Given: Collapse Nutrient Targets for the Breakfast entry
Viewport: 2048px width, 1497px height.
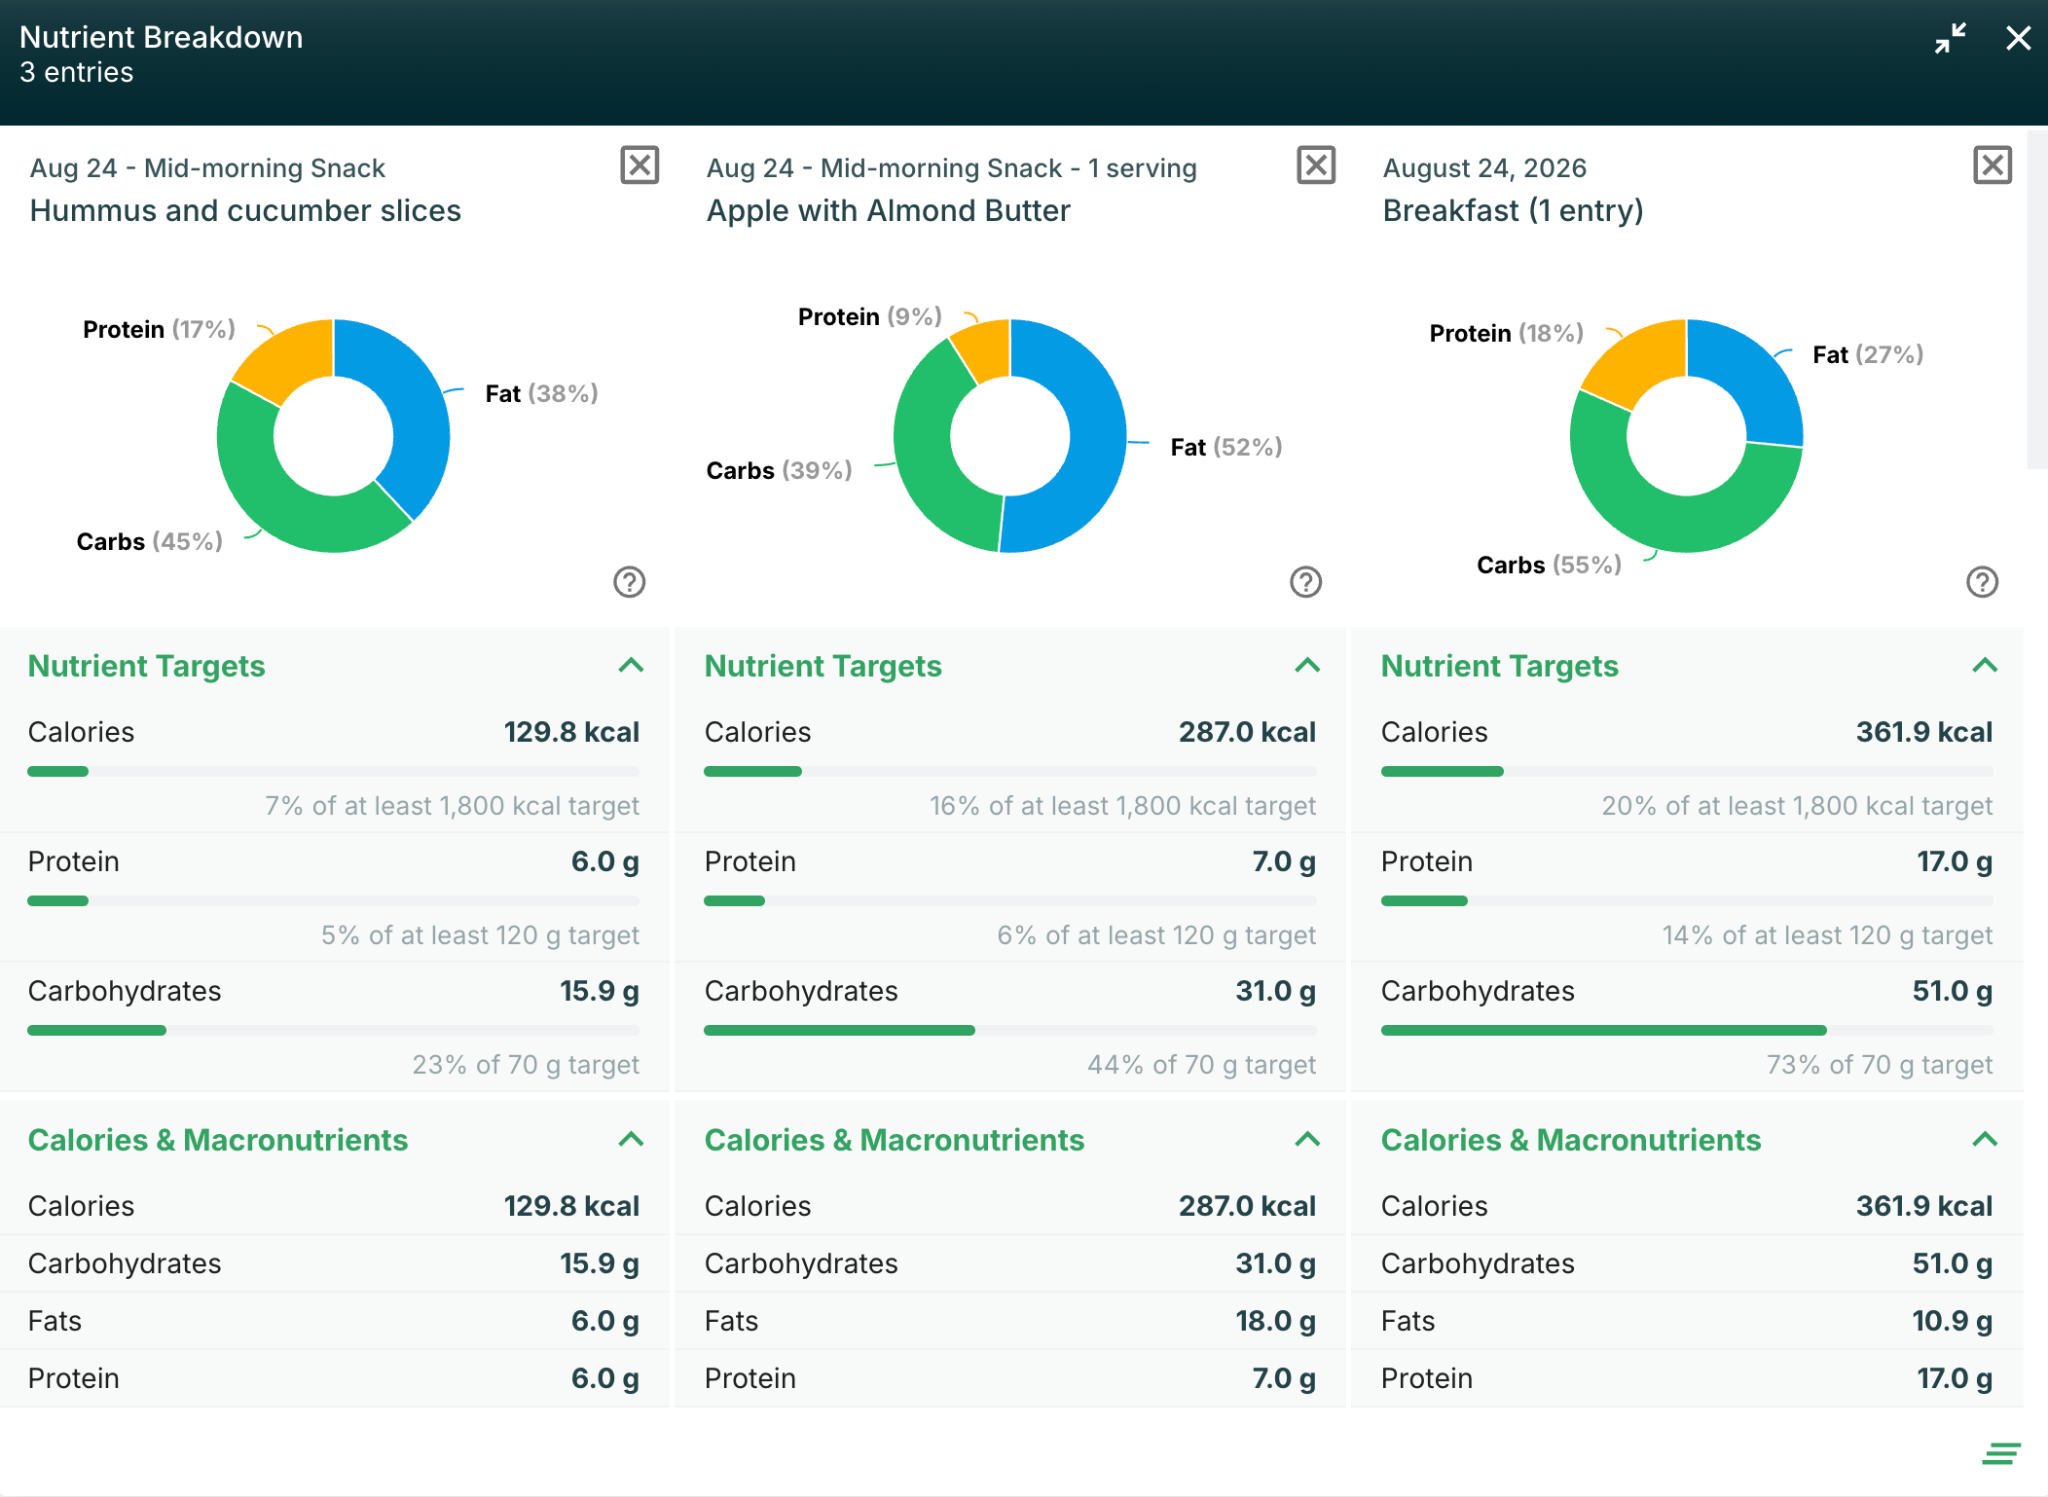Looking at the screenshot, I should pyautogui.click(x=1984, y=665).
